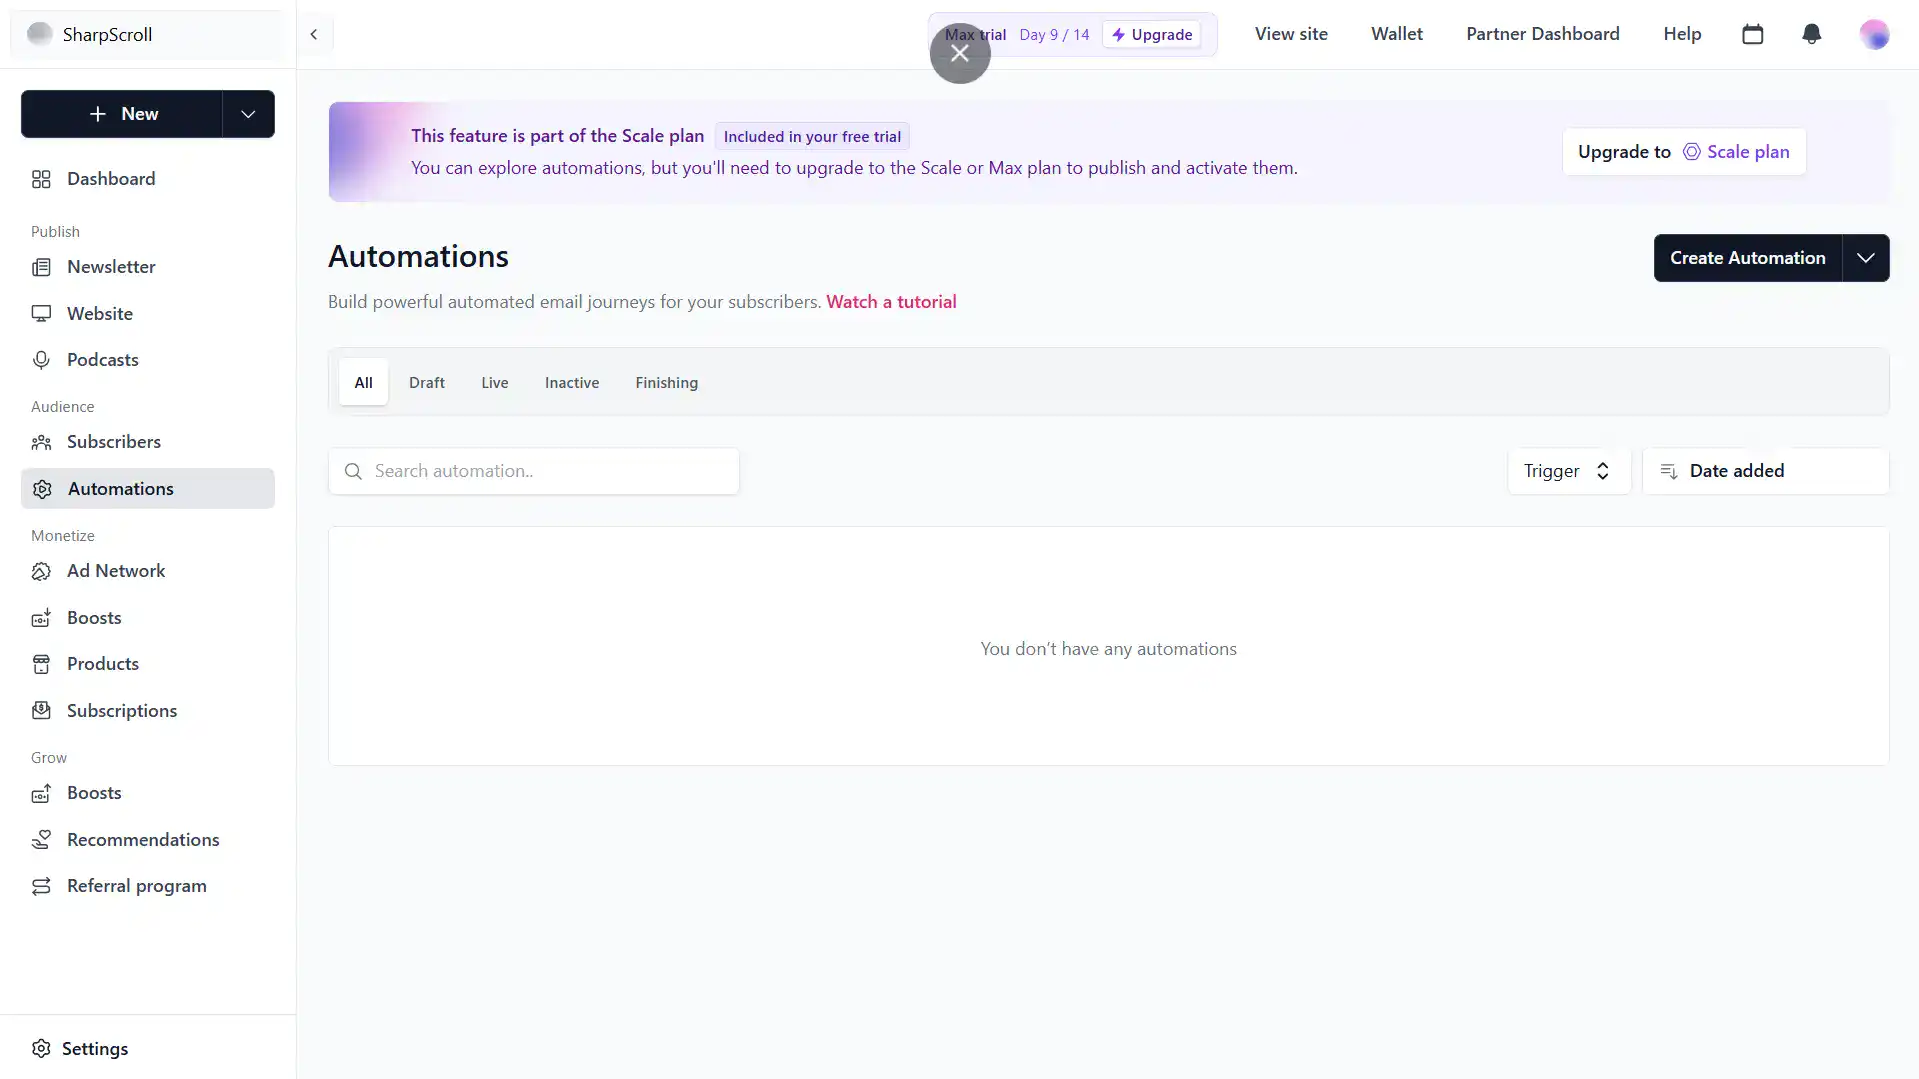Click the Create Automation button
1919x1079 pixels.
point(1747,258)
